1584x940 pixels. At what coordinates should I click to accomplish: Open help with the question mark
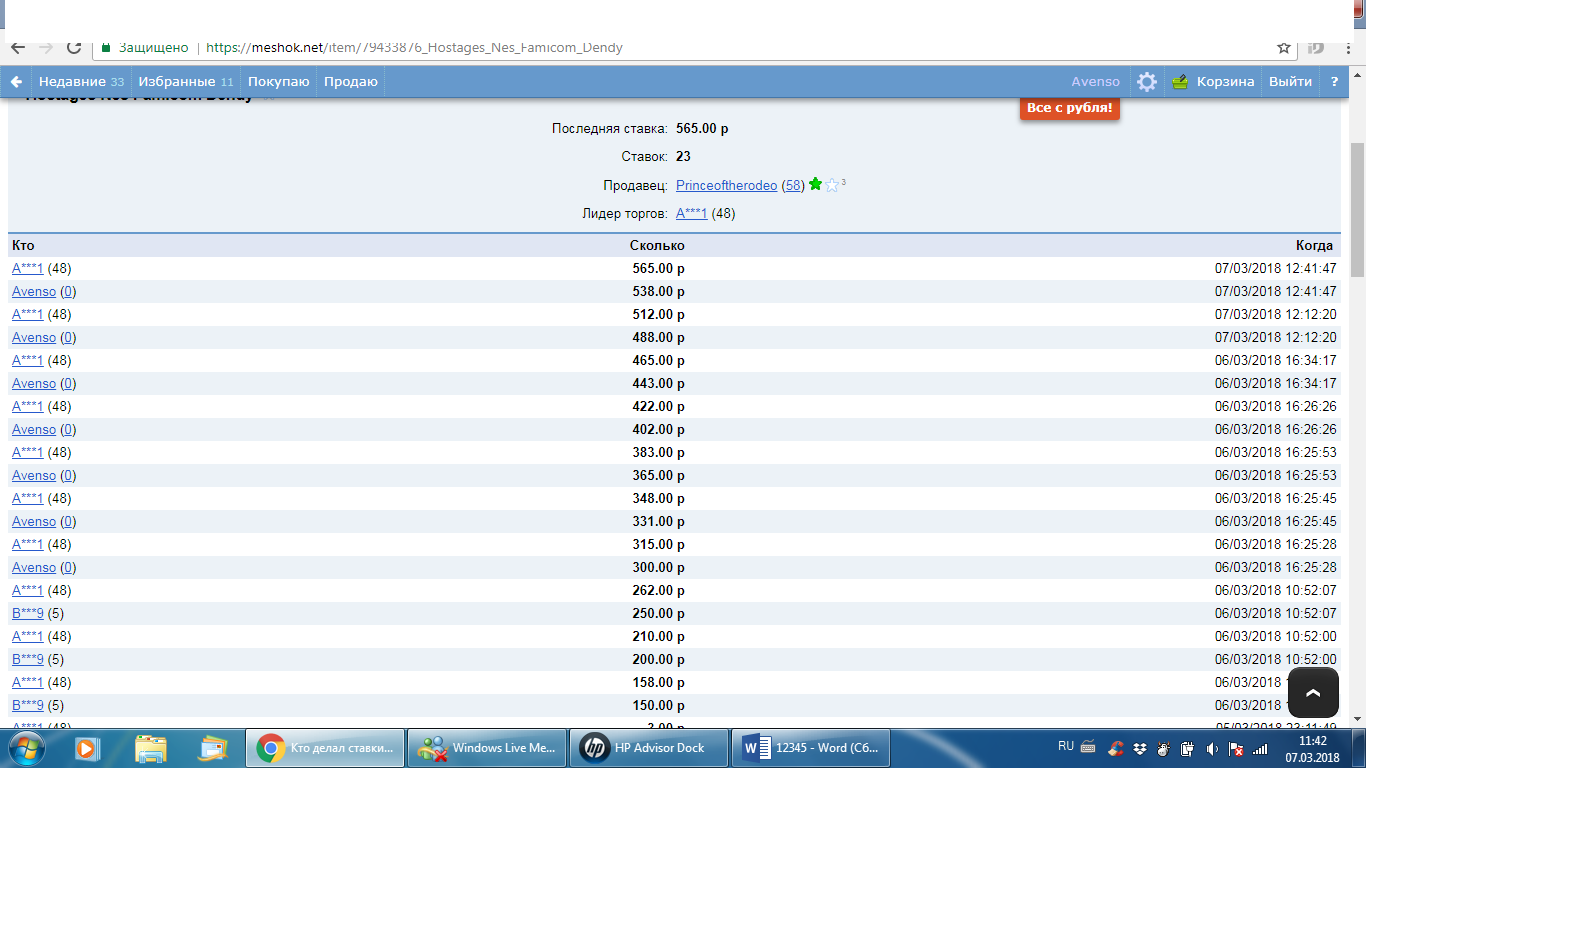click(x=1334, y=82)
